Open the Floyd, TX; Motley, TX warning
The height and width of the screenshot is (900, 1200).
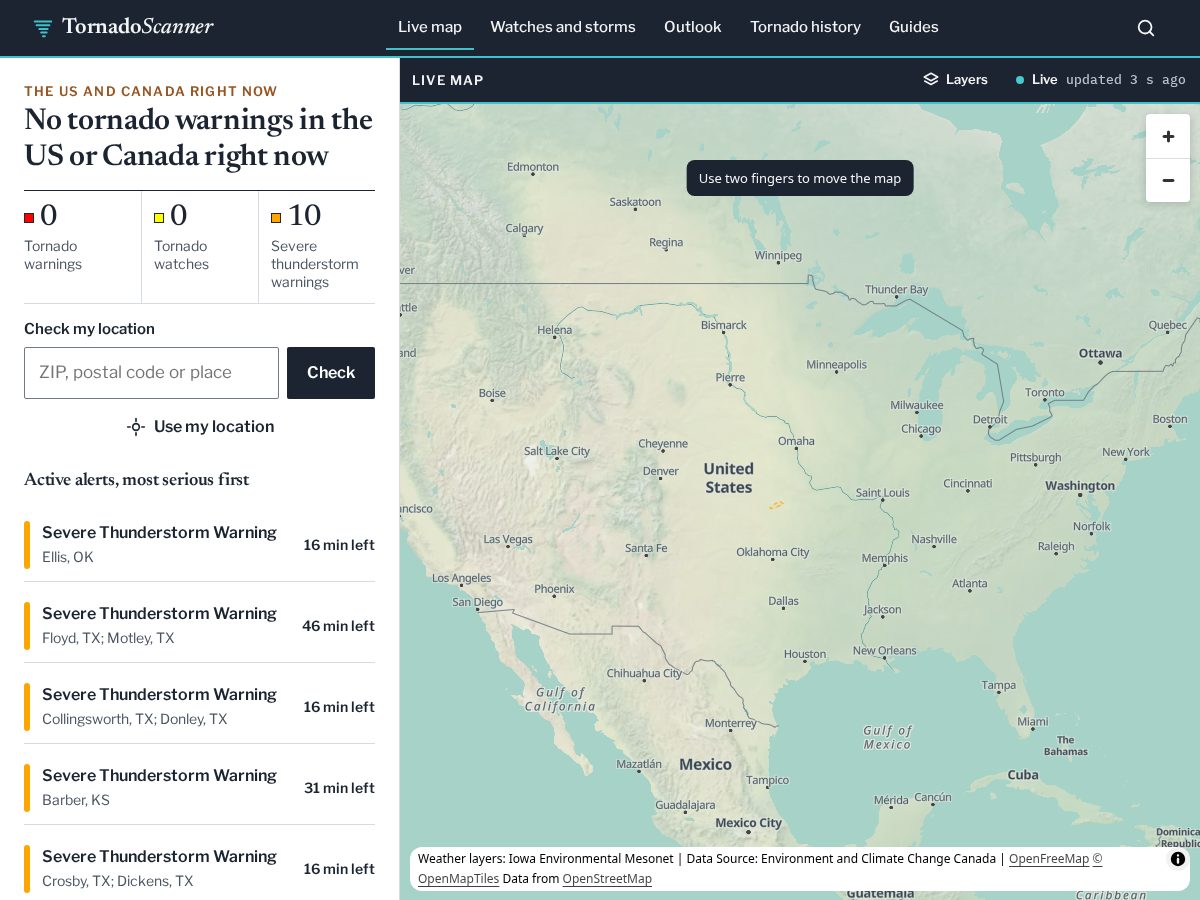199,625
